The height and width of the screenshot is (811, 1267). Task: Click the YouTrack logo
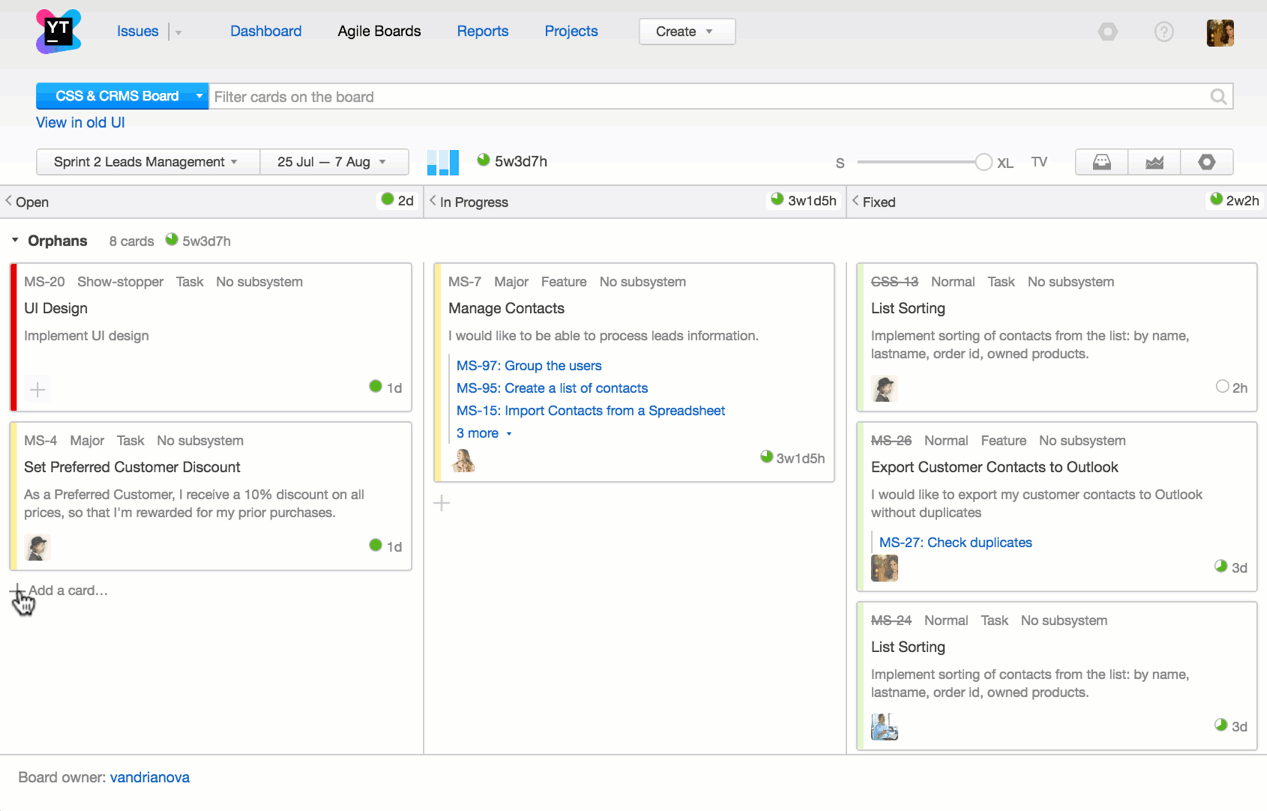pyautogui.click(x=57, y=31)
